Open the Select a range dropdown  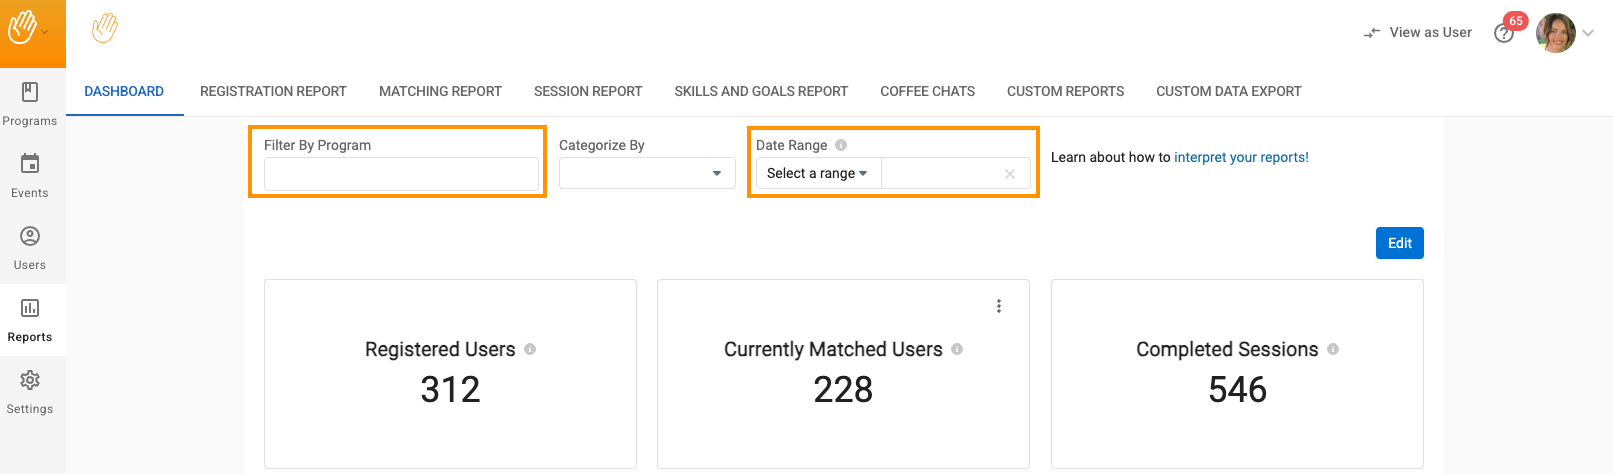(x=817, y=174)
